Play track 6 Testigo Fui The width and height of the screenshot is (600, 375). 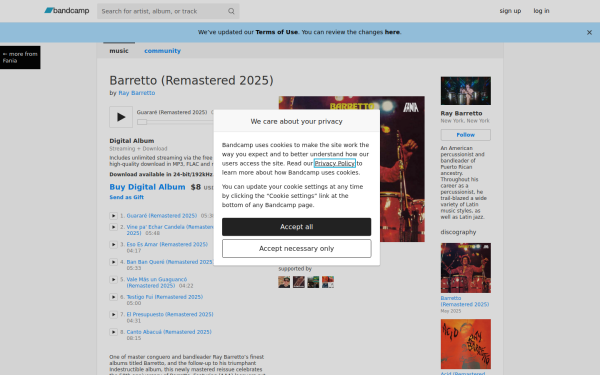pyautogui.click(x=113, y=297)
